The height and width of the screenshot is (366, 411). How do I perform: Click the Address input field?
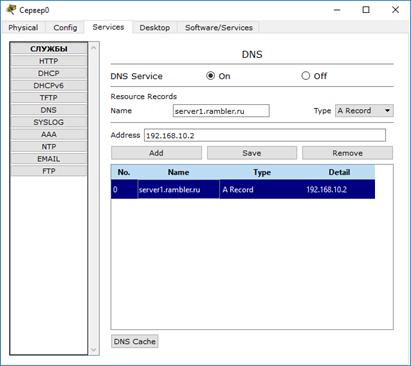pos(265,135)
